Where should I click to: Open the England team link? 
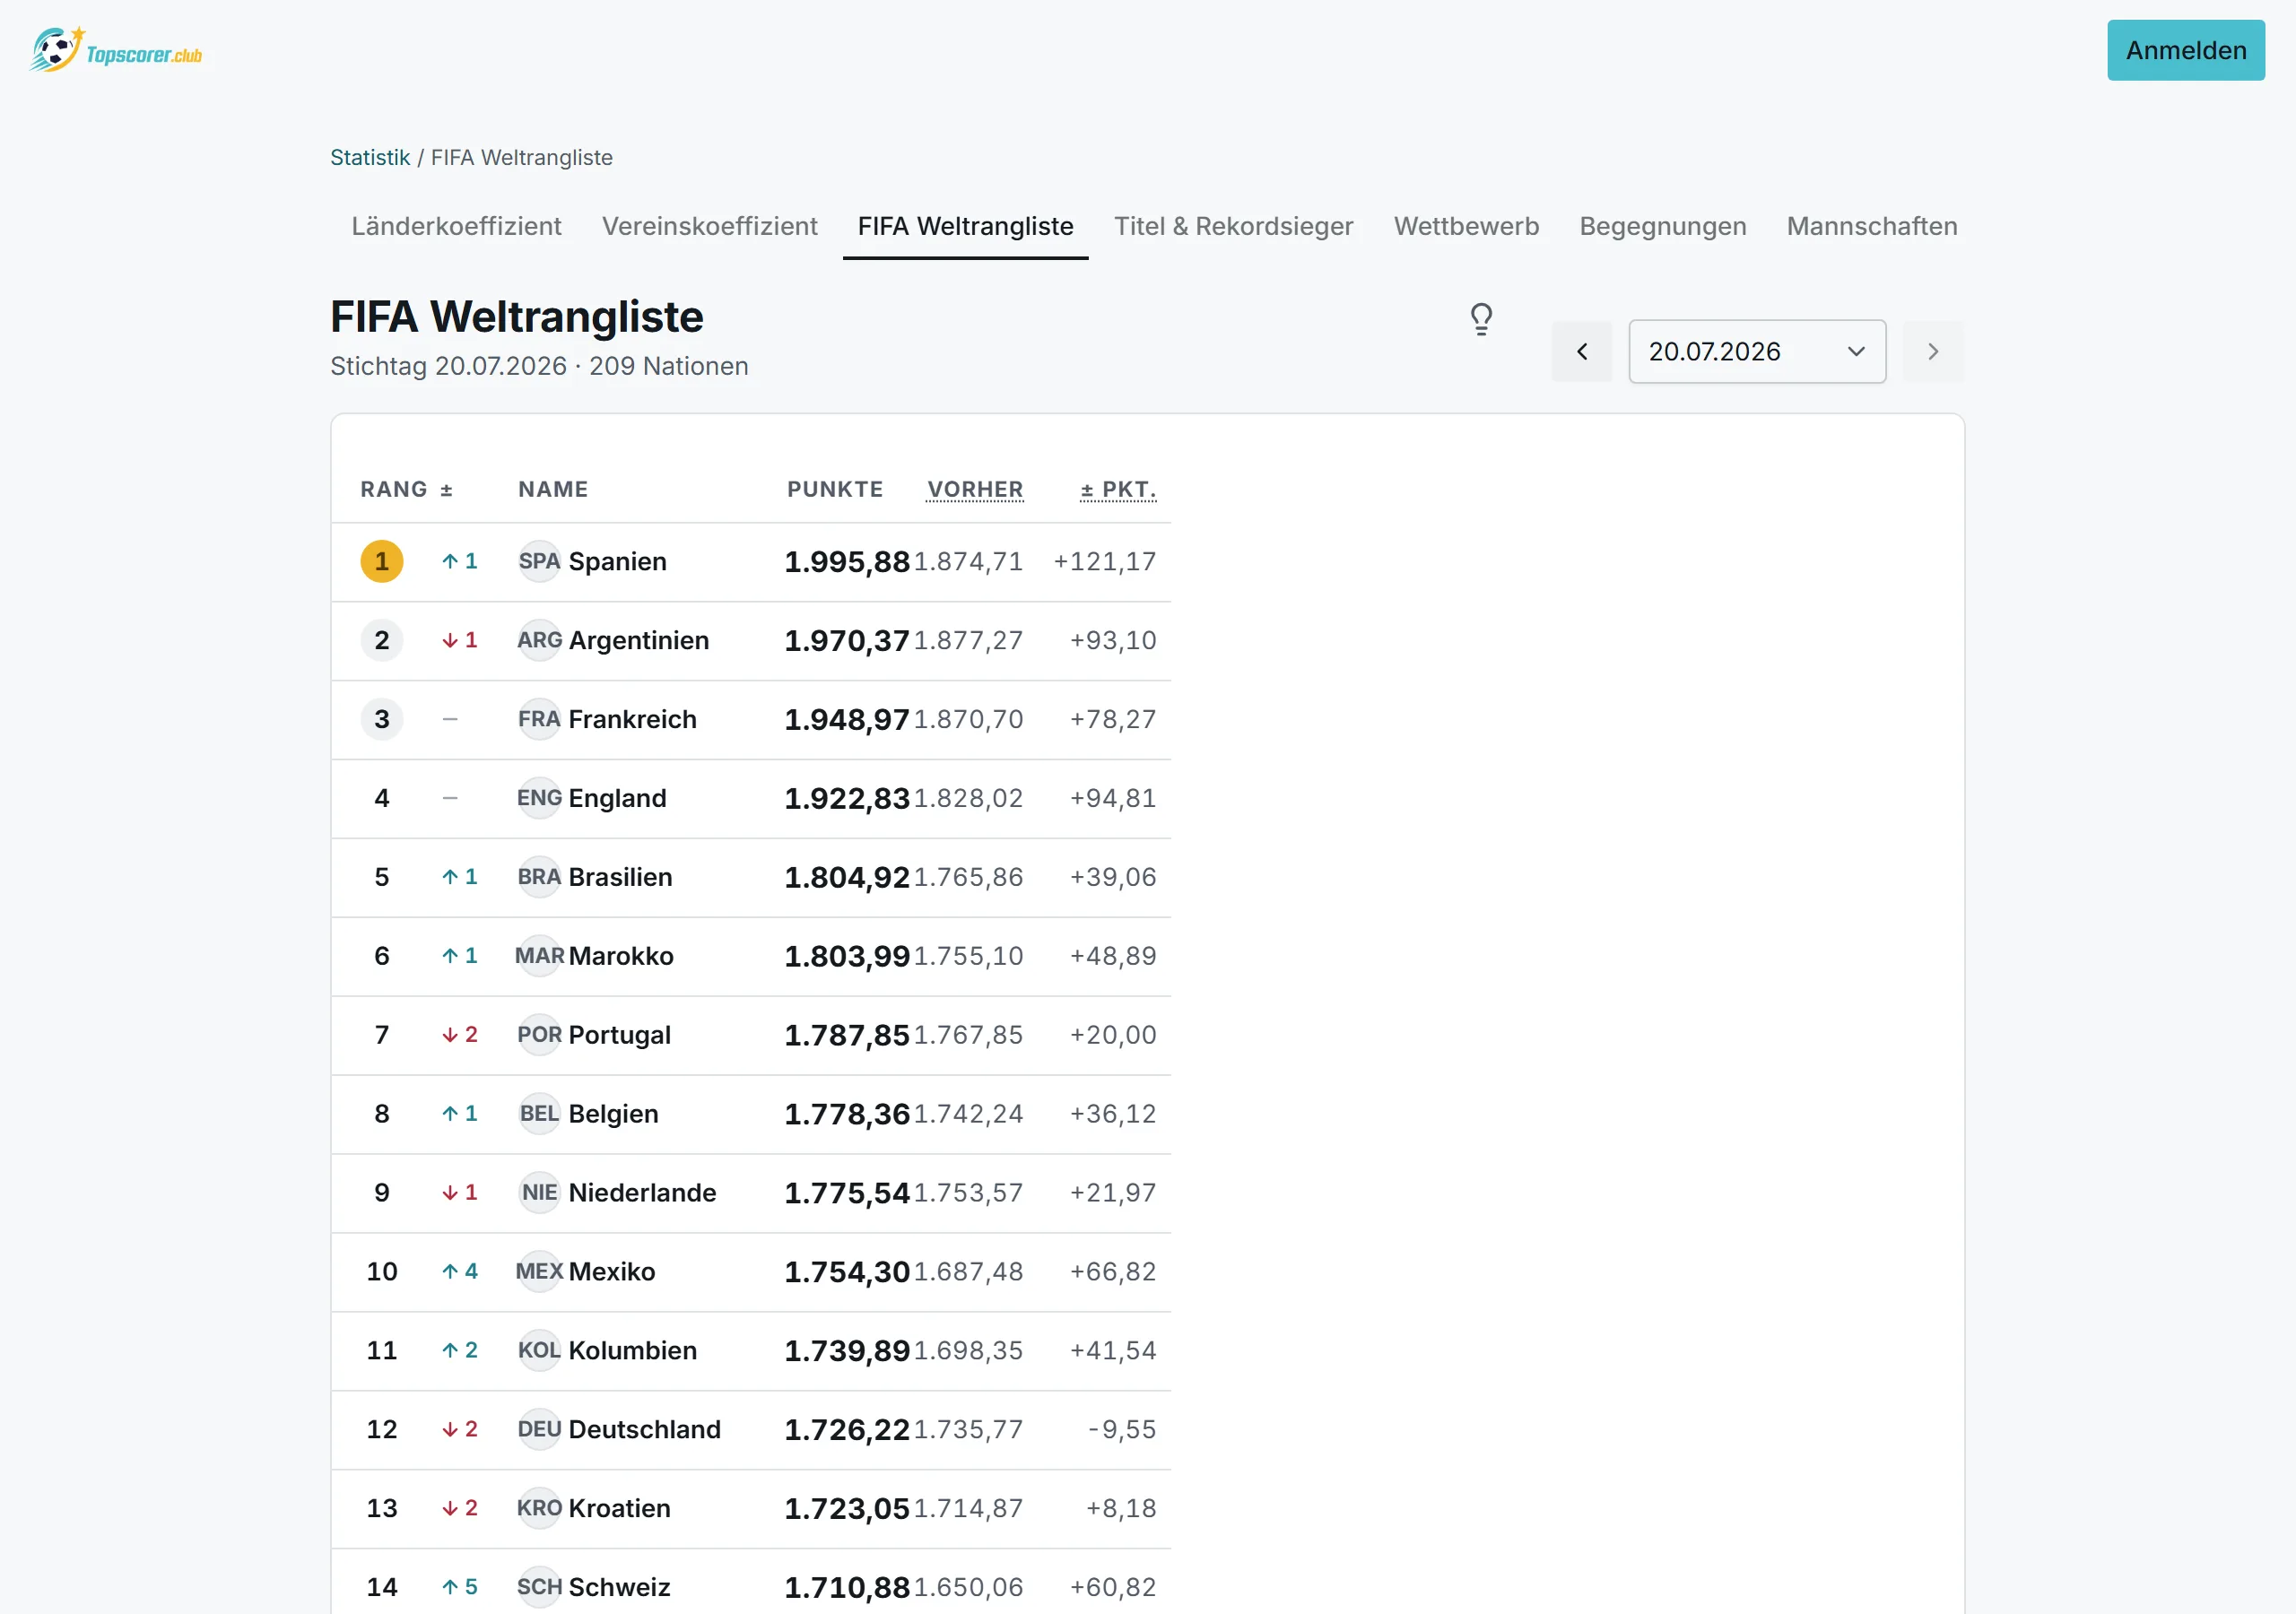[617, 798]
